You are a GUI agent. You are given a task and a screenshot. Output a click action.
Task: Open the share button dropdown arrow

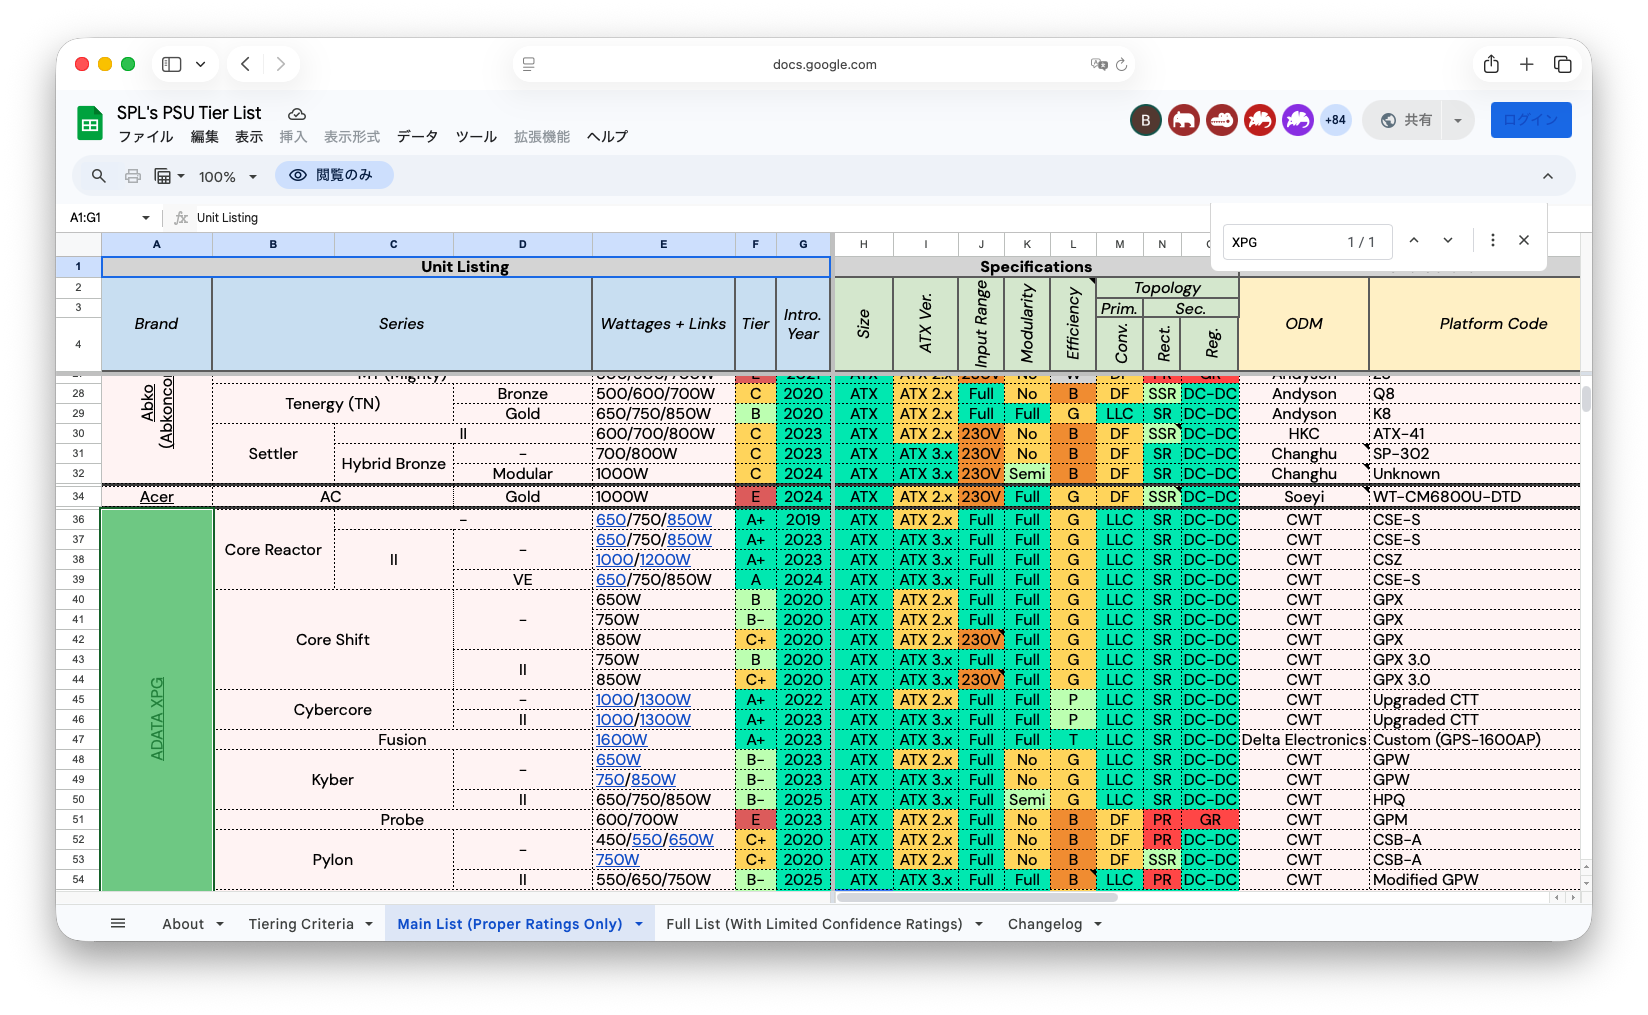point(1458,120)
